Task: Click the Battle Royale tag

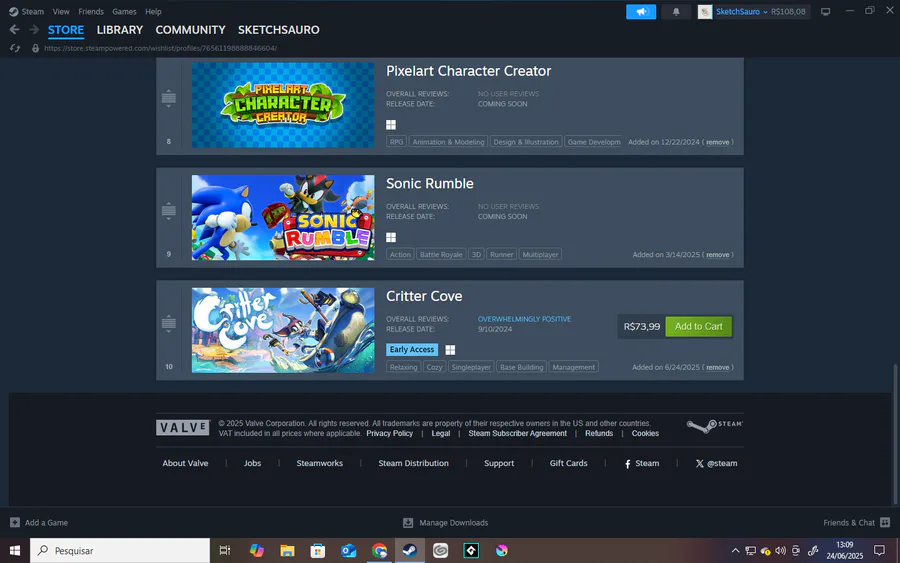Action: (x=441, y=254)
